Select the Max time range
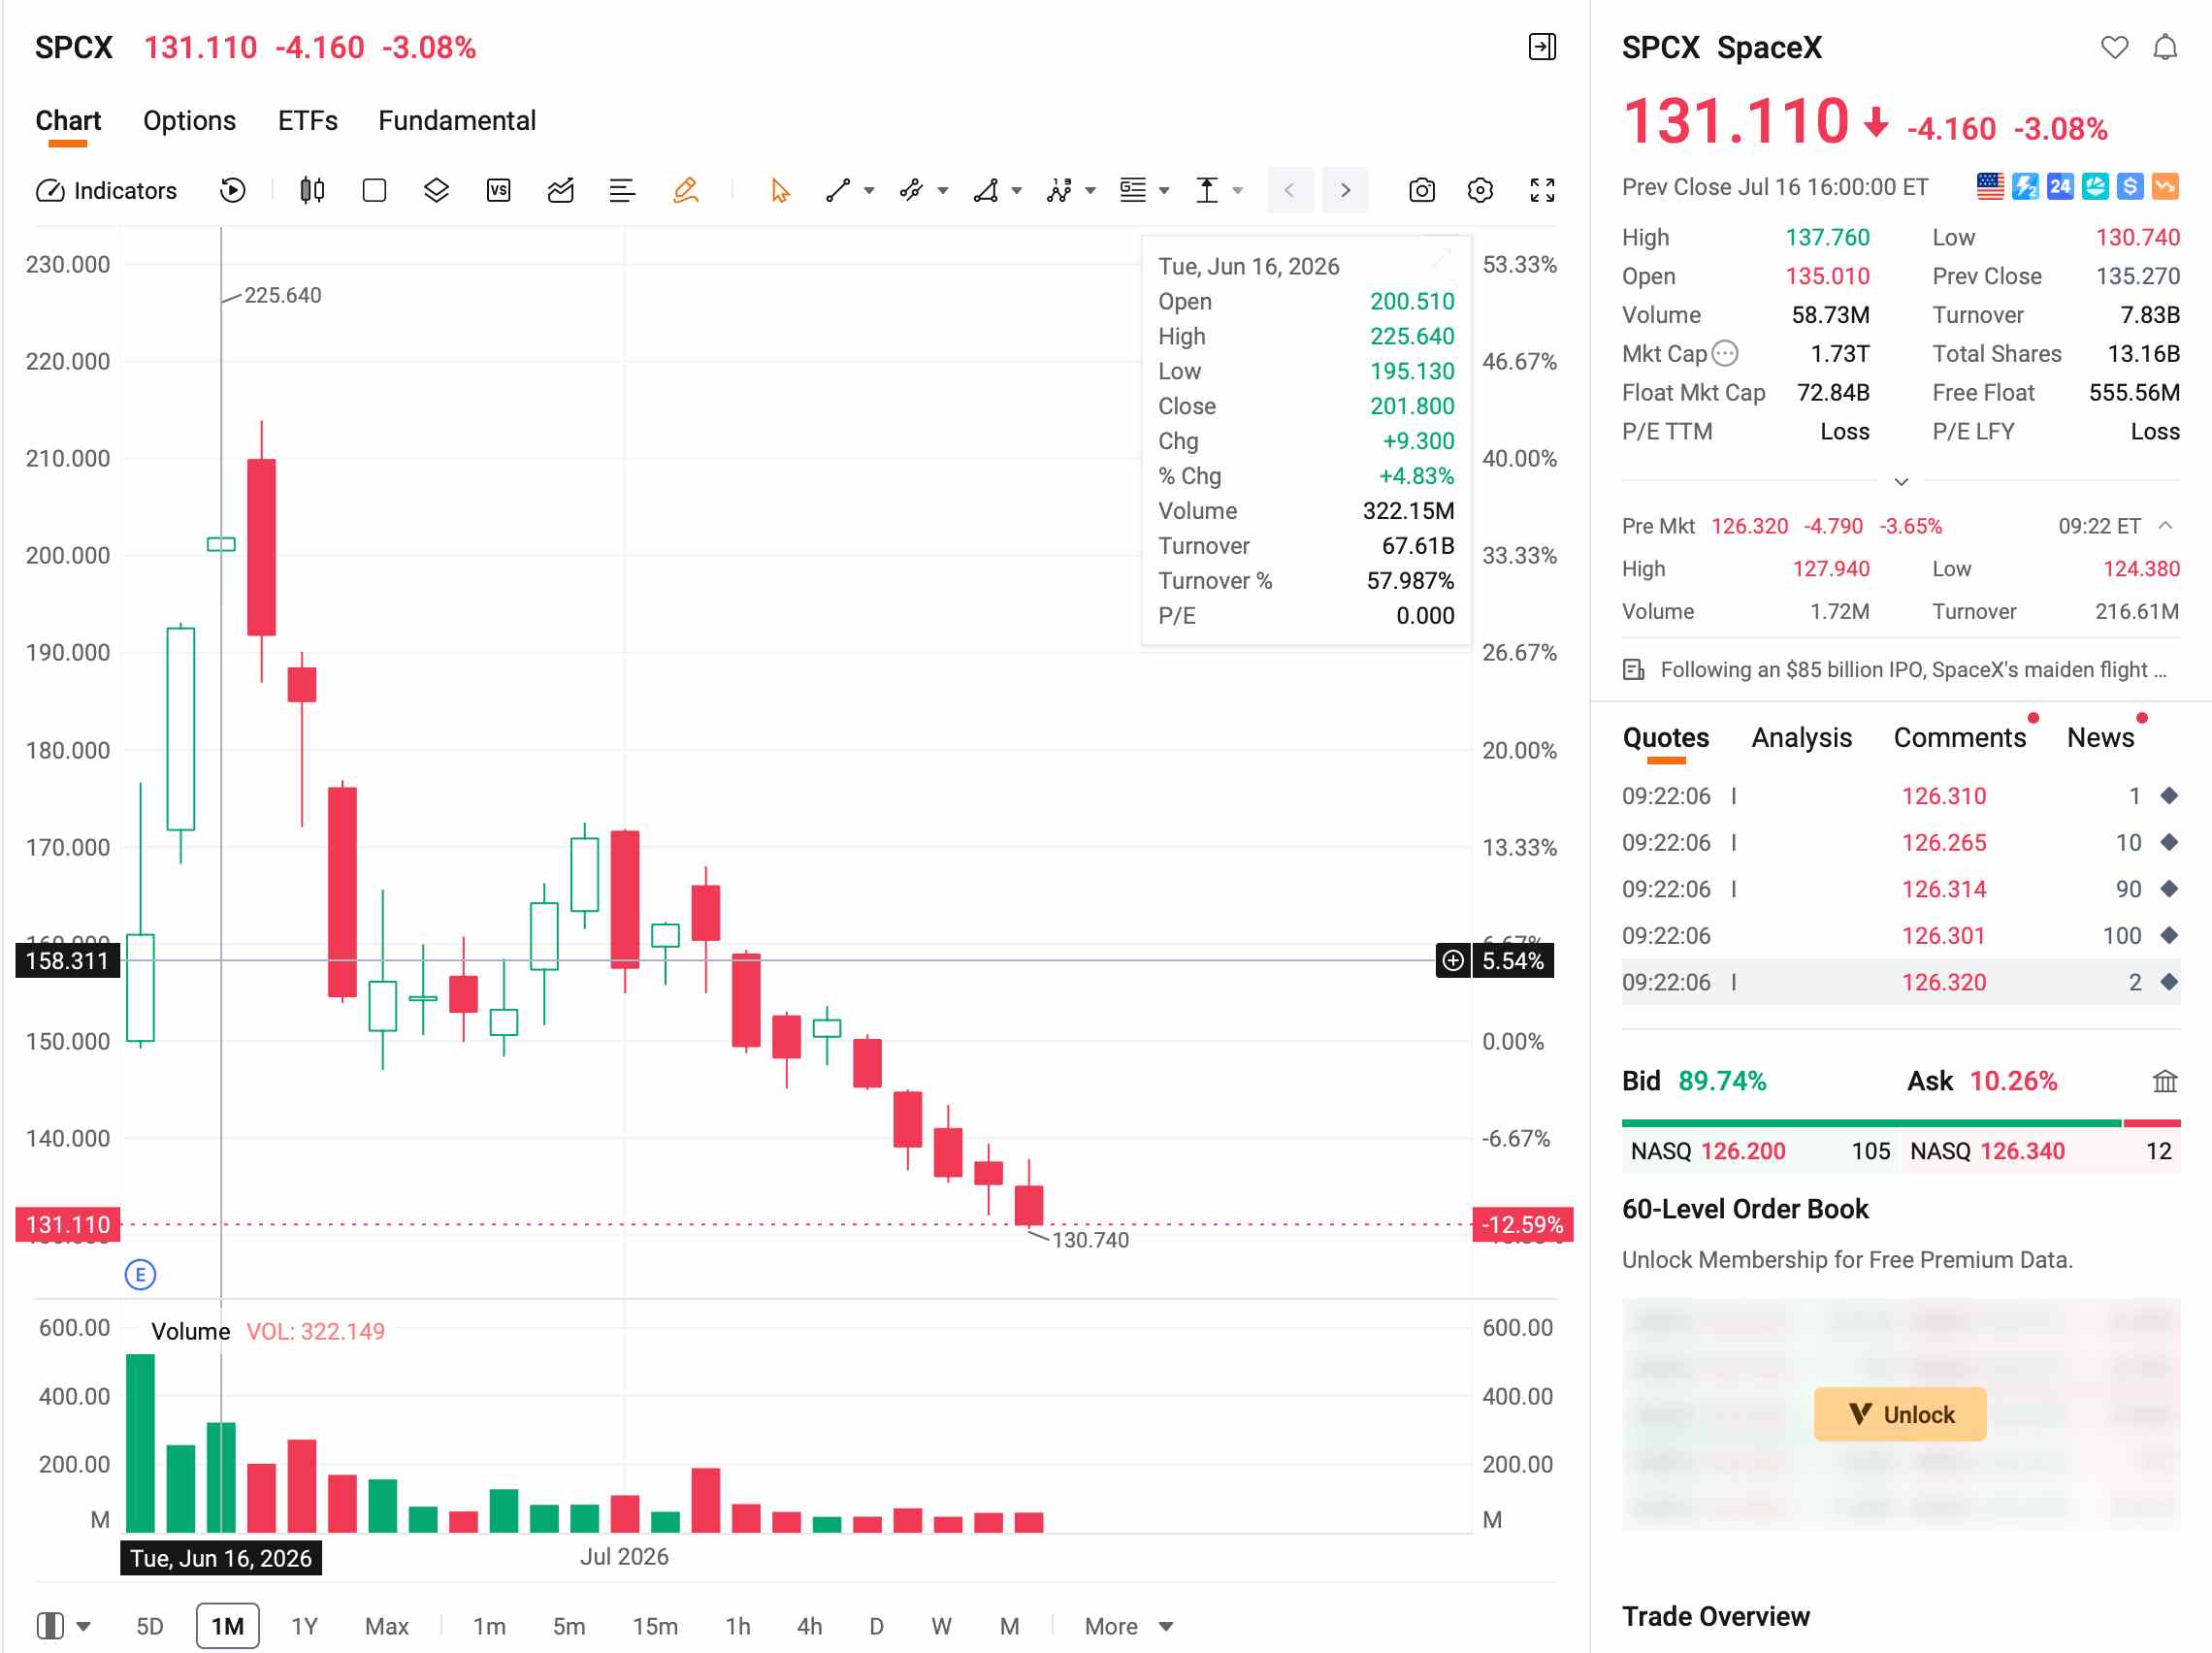Image resolution: width=2212 pixels, height=1653 pixels. click(x=386, y=1626)
